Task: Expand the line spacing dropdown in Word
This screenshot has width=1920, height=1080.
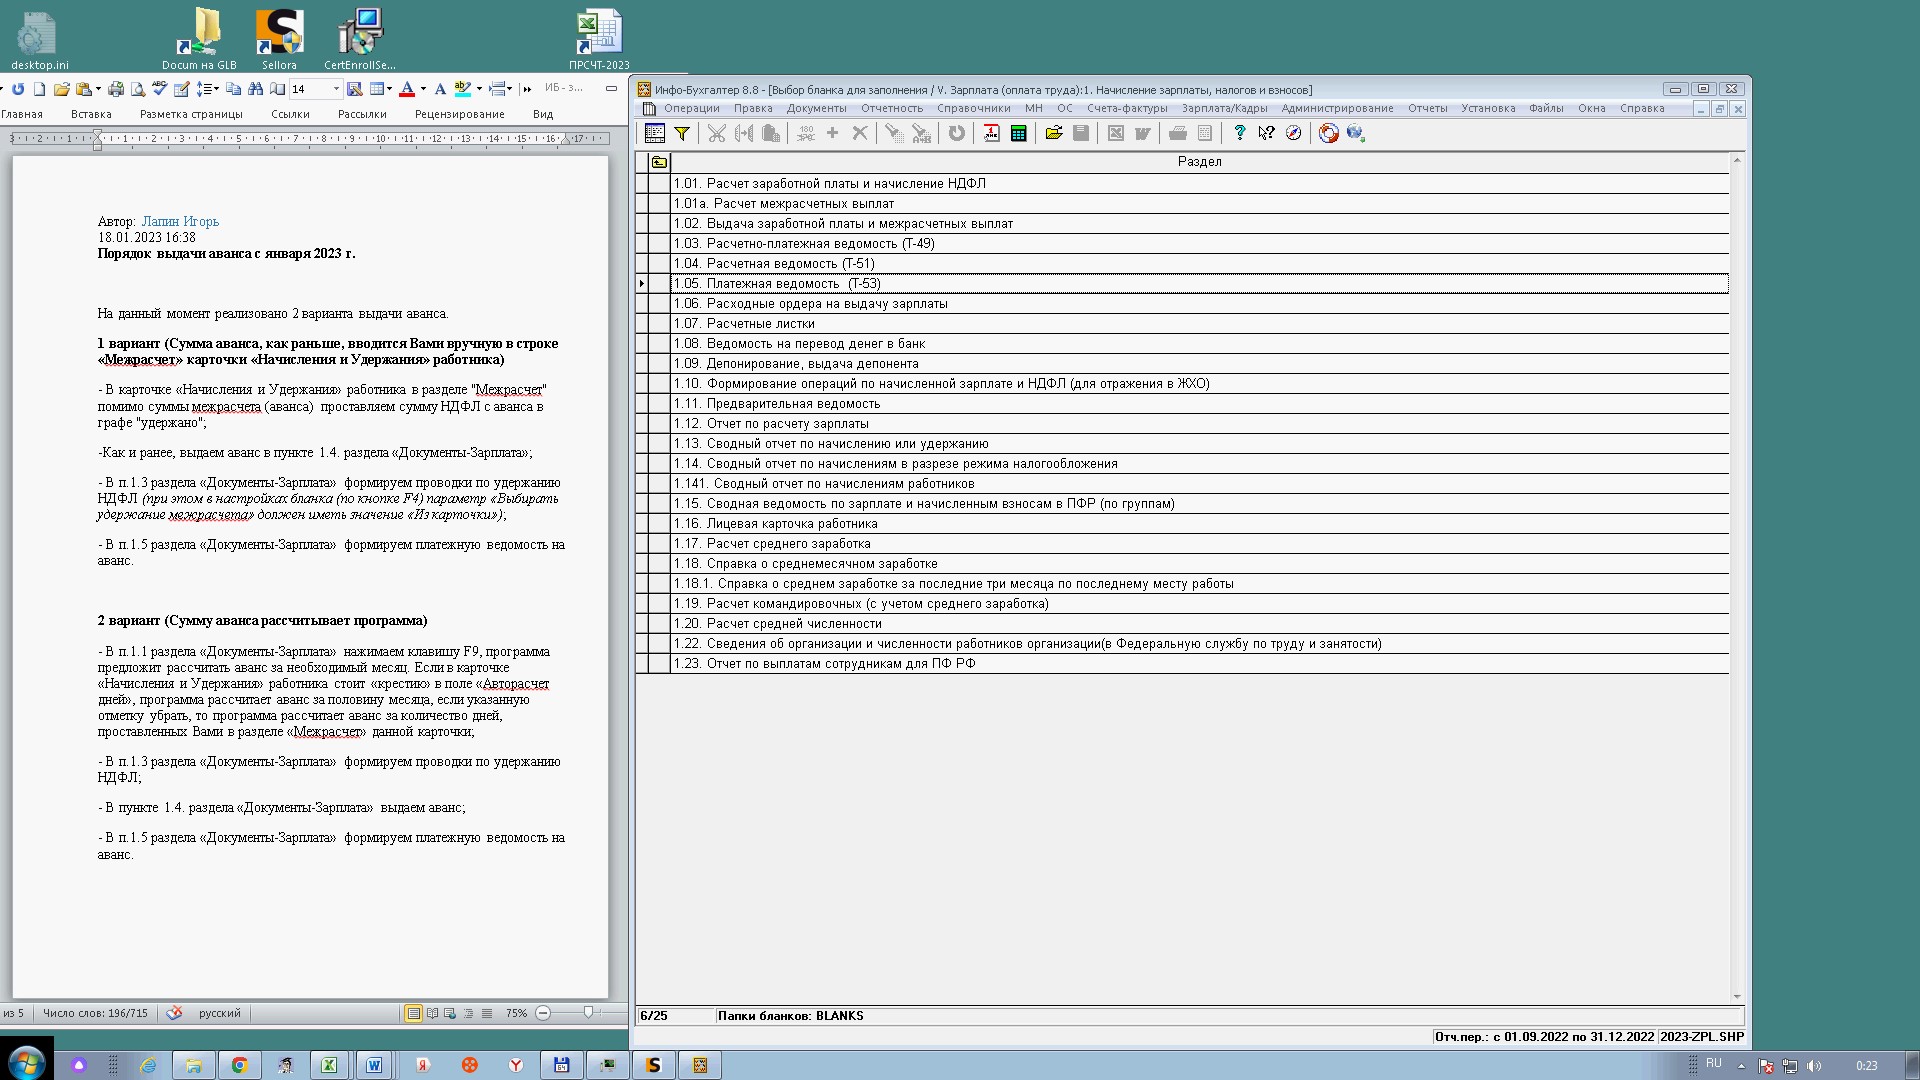Action: [216, 89]
